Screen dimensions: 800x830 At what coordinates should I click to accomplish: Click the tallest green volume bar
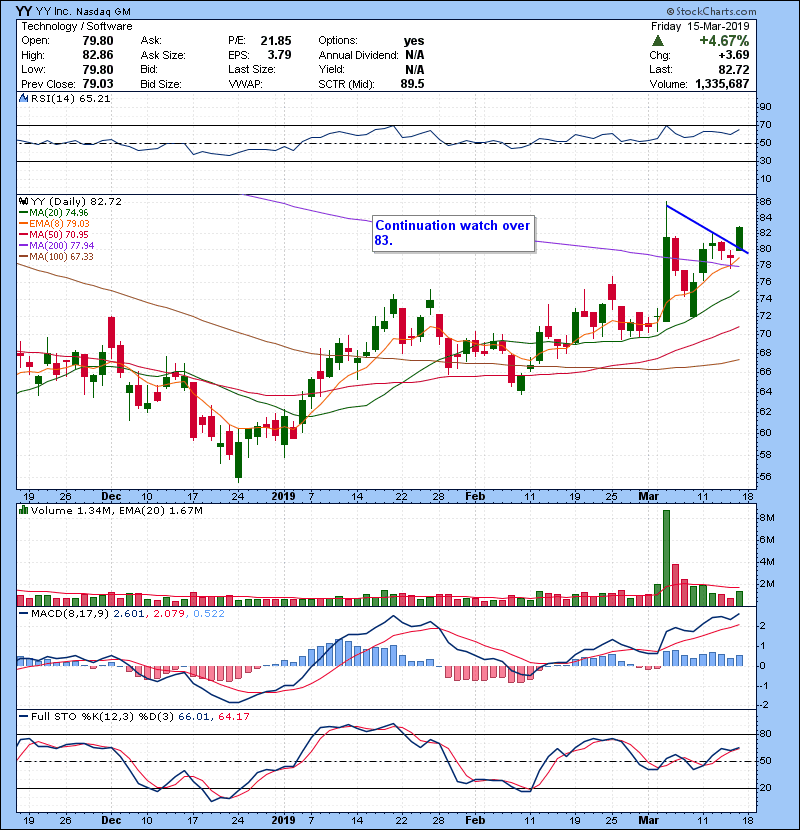(667, 558)
